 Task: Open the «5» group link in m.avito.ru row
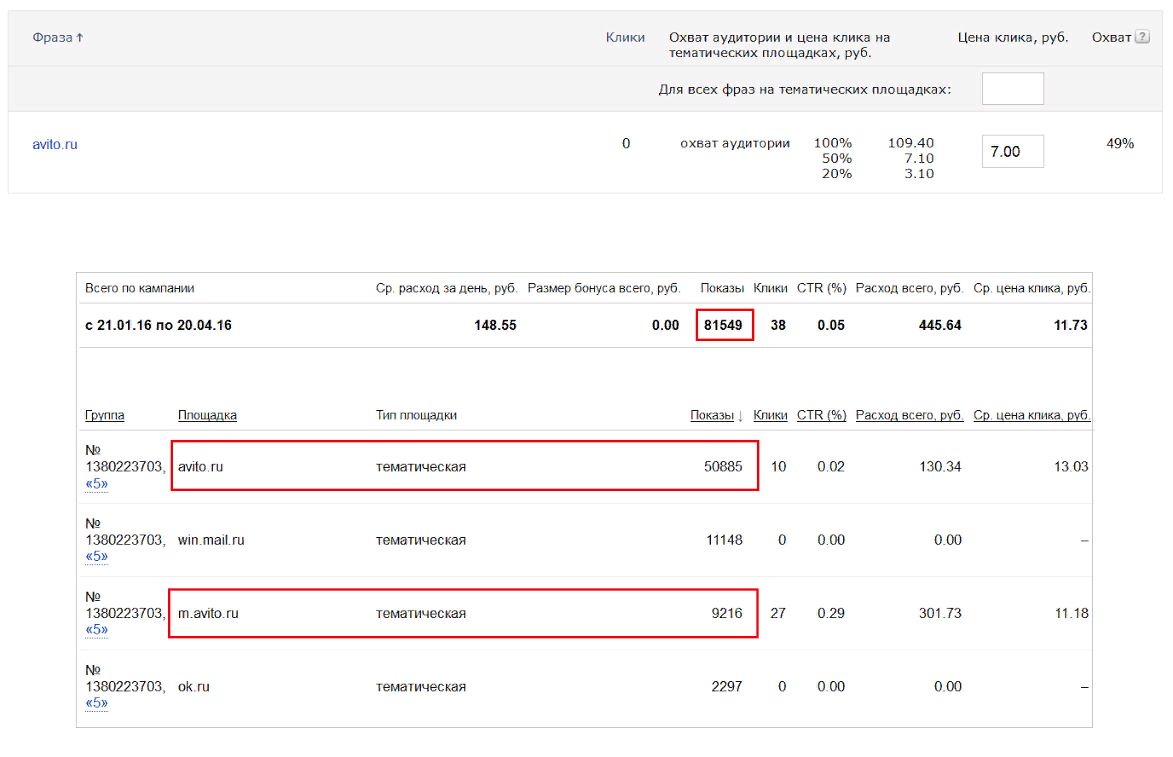tap(97, 630)
